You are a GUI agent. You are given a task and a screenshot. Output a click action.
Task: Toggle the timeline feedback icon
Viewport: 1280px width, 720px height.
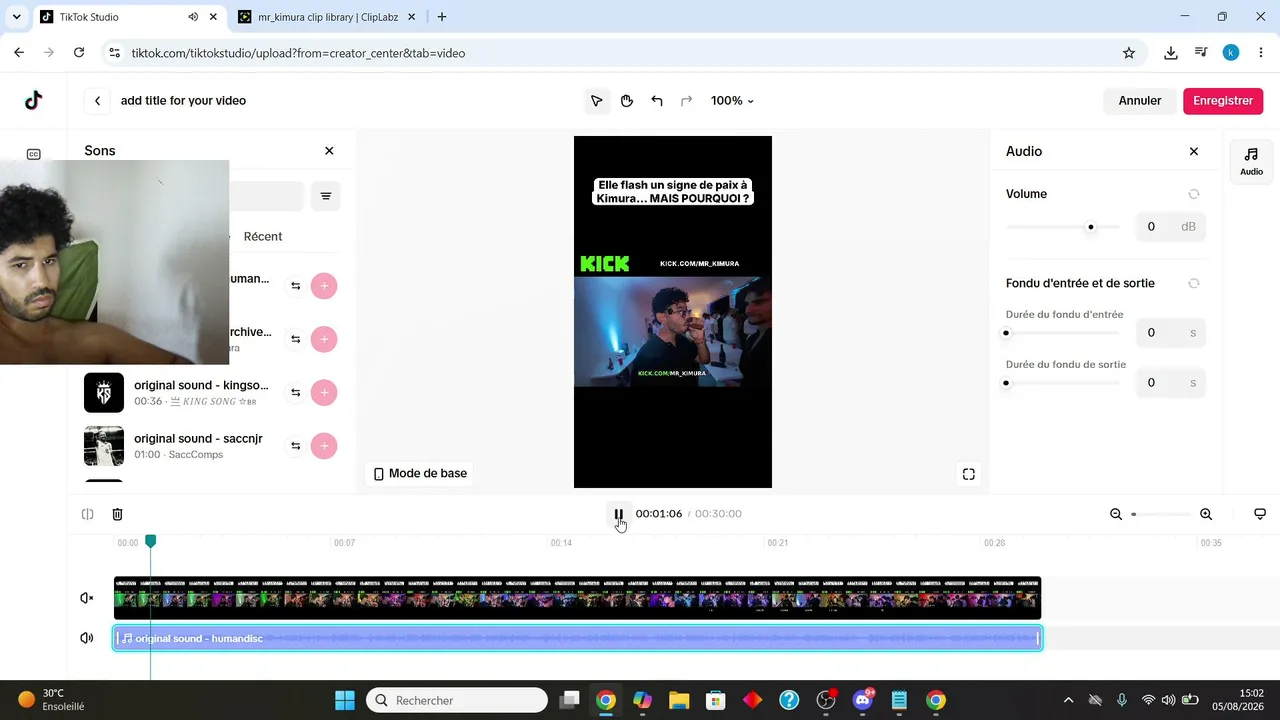1260,514
